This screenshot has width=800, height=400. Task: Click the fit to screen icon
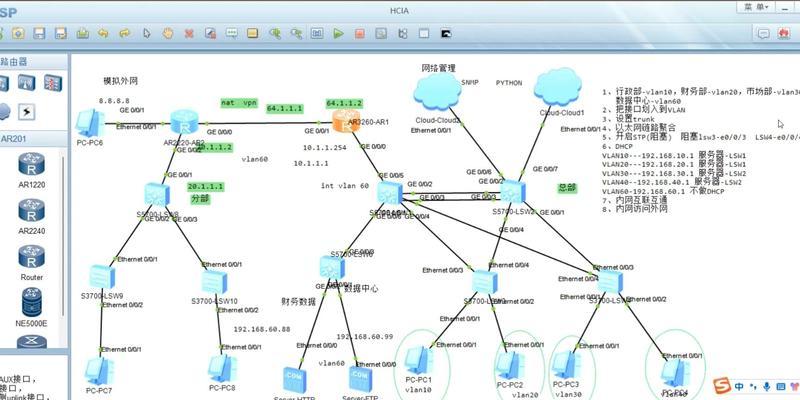pyautogui.click(x=317, y=34)
